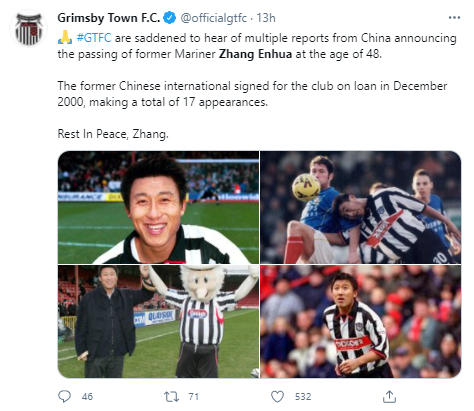Image resolution: width=474 pixels, height=411 pixels.
Task: Click the 71 retweets count
Action: 194,397
